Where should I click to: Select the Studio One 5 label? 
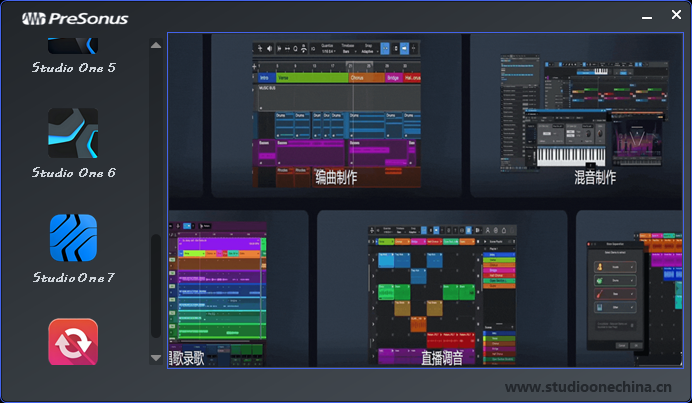click(x=73, y=68)
